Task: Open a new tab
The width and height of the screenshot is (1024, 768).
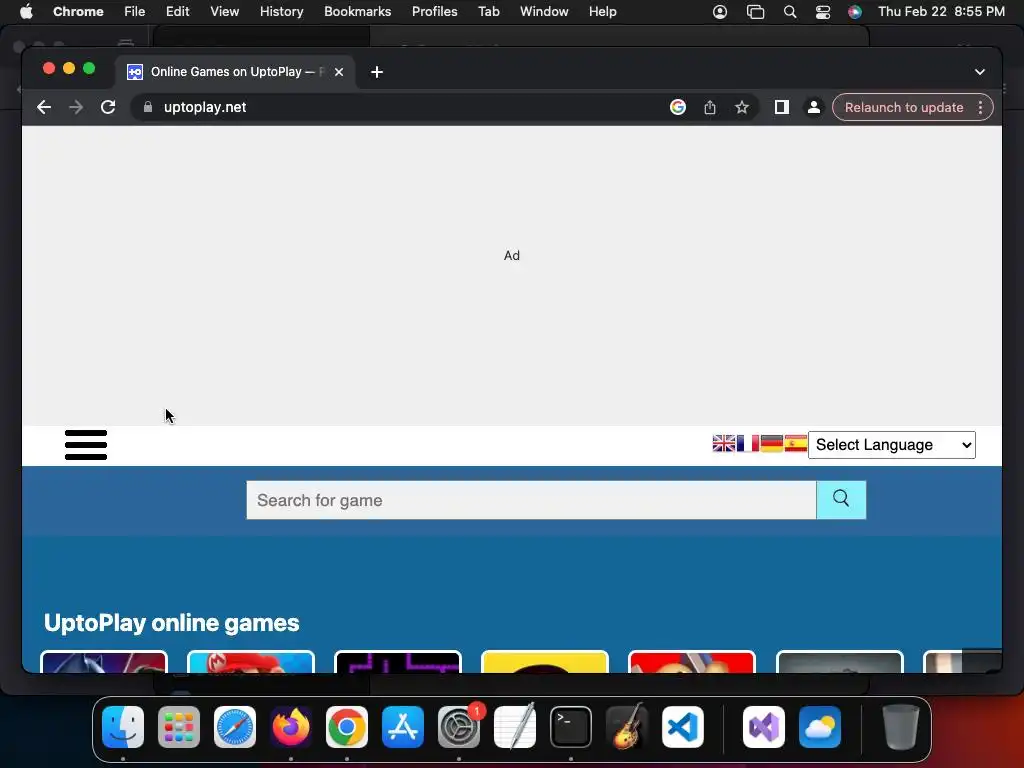Action: click(377, 72)
